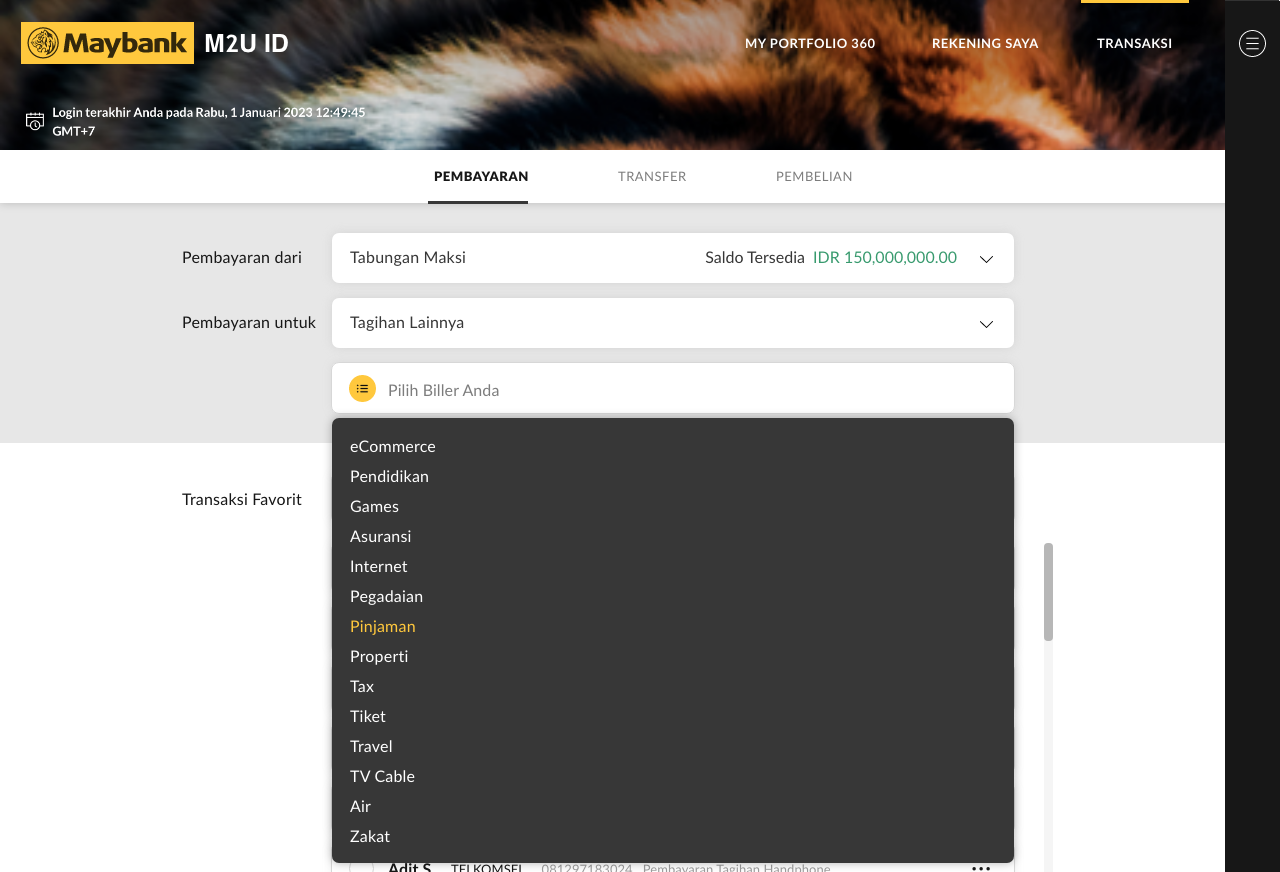Image resolution: width=1280 pixels, height=872 pixels.
Task: Select the Adit S. favorite radio button
Action: [x=361, y=867]
